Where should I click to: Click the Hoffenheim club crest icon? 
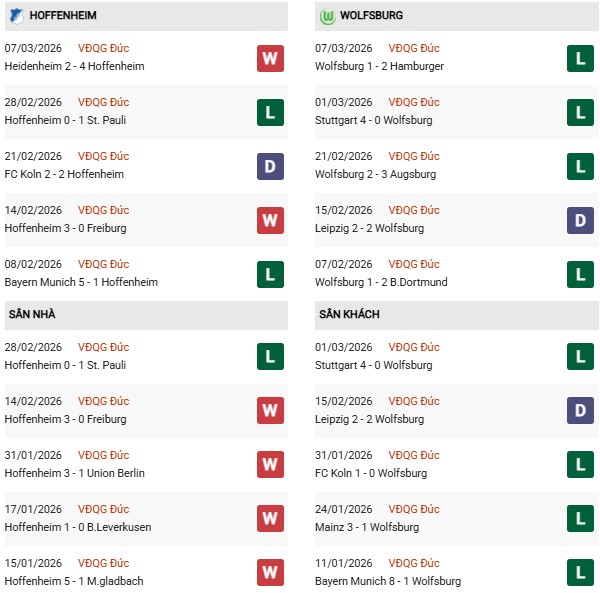pyautogui.click(x=17, y=17)
